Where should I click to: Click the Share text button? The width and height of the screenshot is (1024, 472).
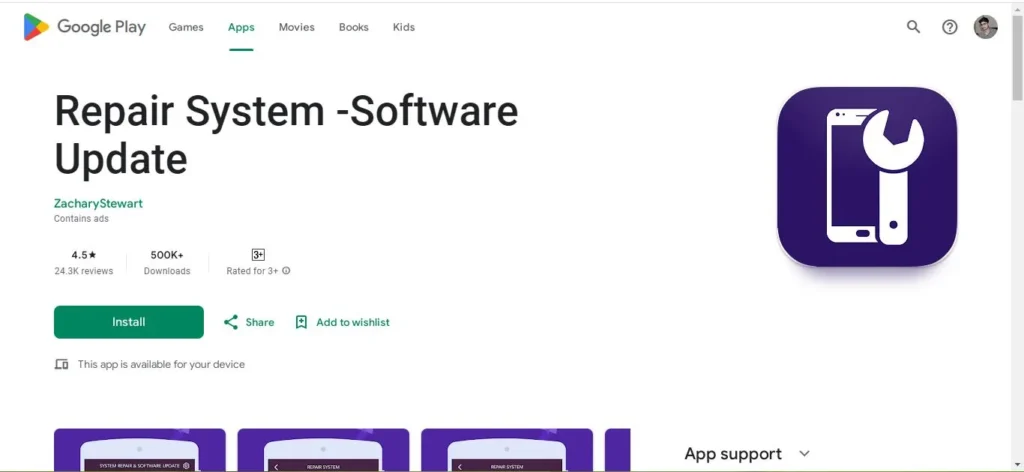(260, 322)
